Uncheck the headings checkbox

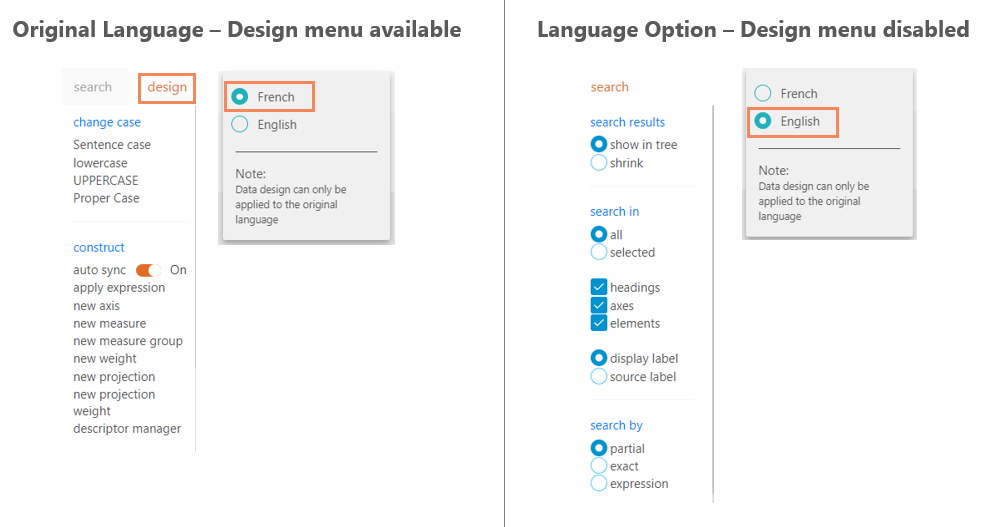pos(599,287)
